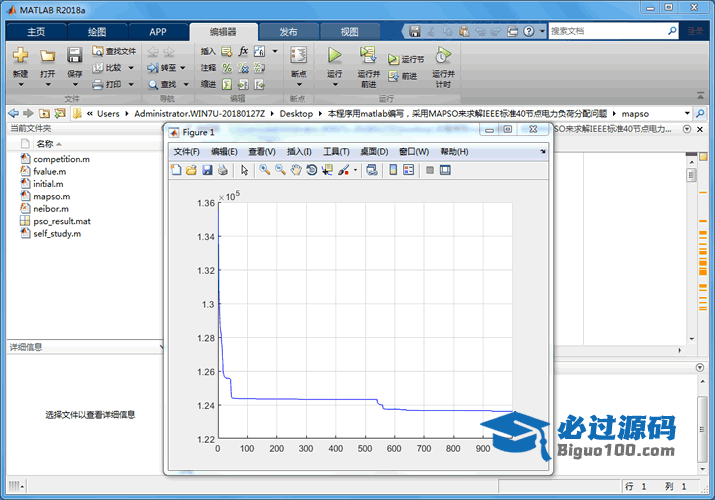Select the Figure zoom in tool
This screenshot has width=715, height=500.
(264, 170)
